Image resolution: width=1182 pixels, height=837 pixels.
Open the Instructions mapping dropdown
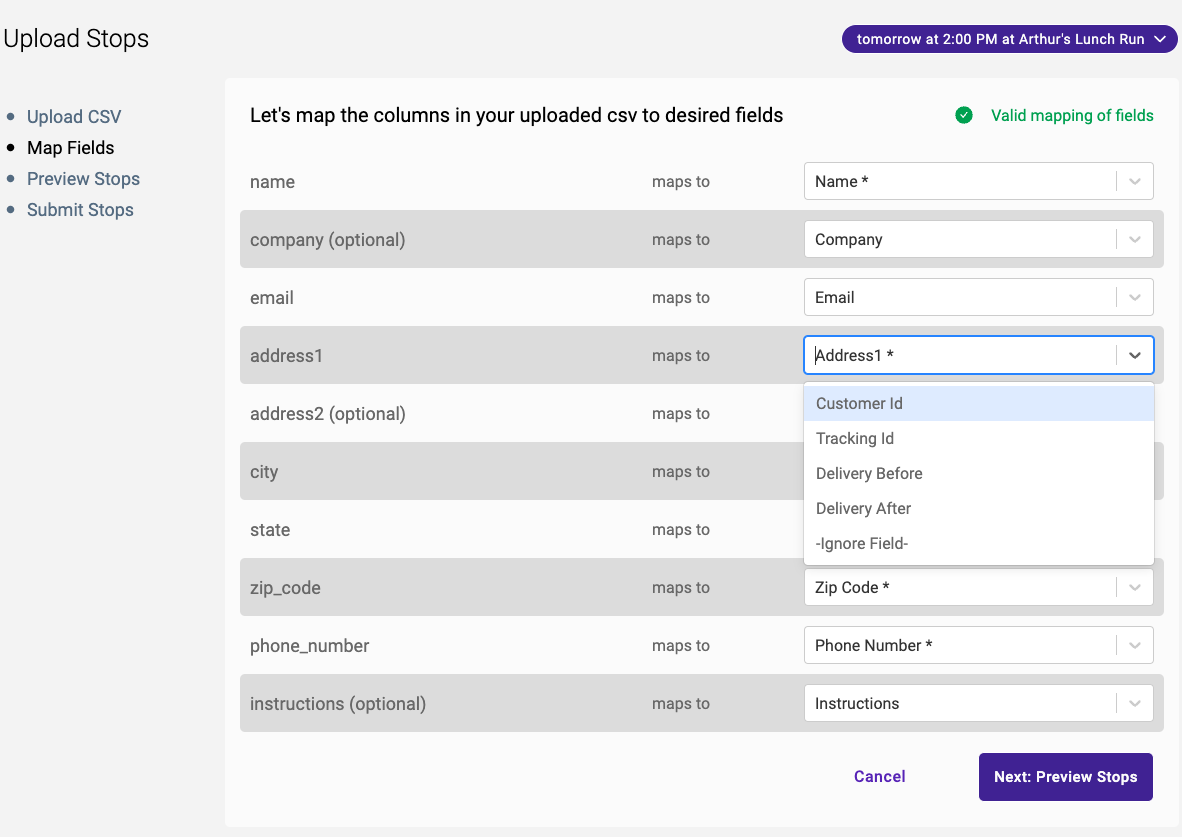coord(978,704)
